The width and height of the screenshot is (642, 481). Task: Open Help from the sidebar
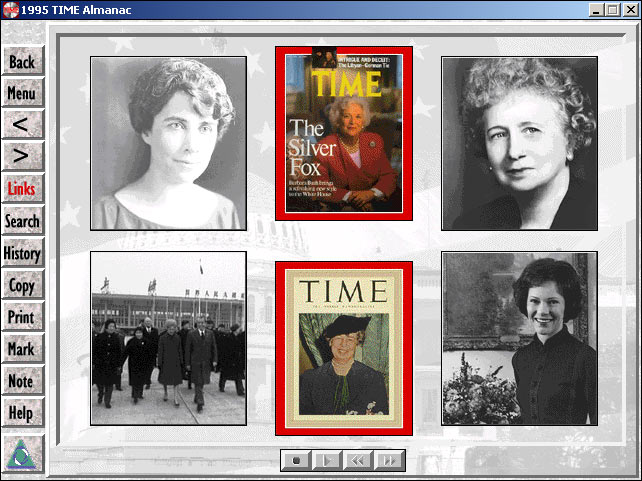[22, 413]
